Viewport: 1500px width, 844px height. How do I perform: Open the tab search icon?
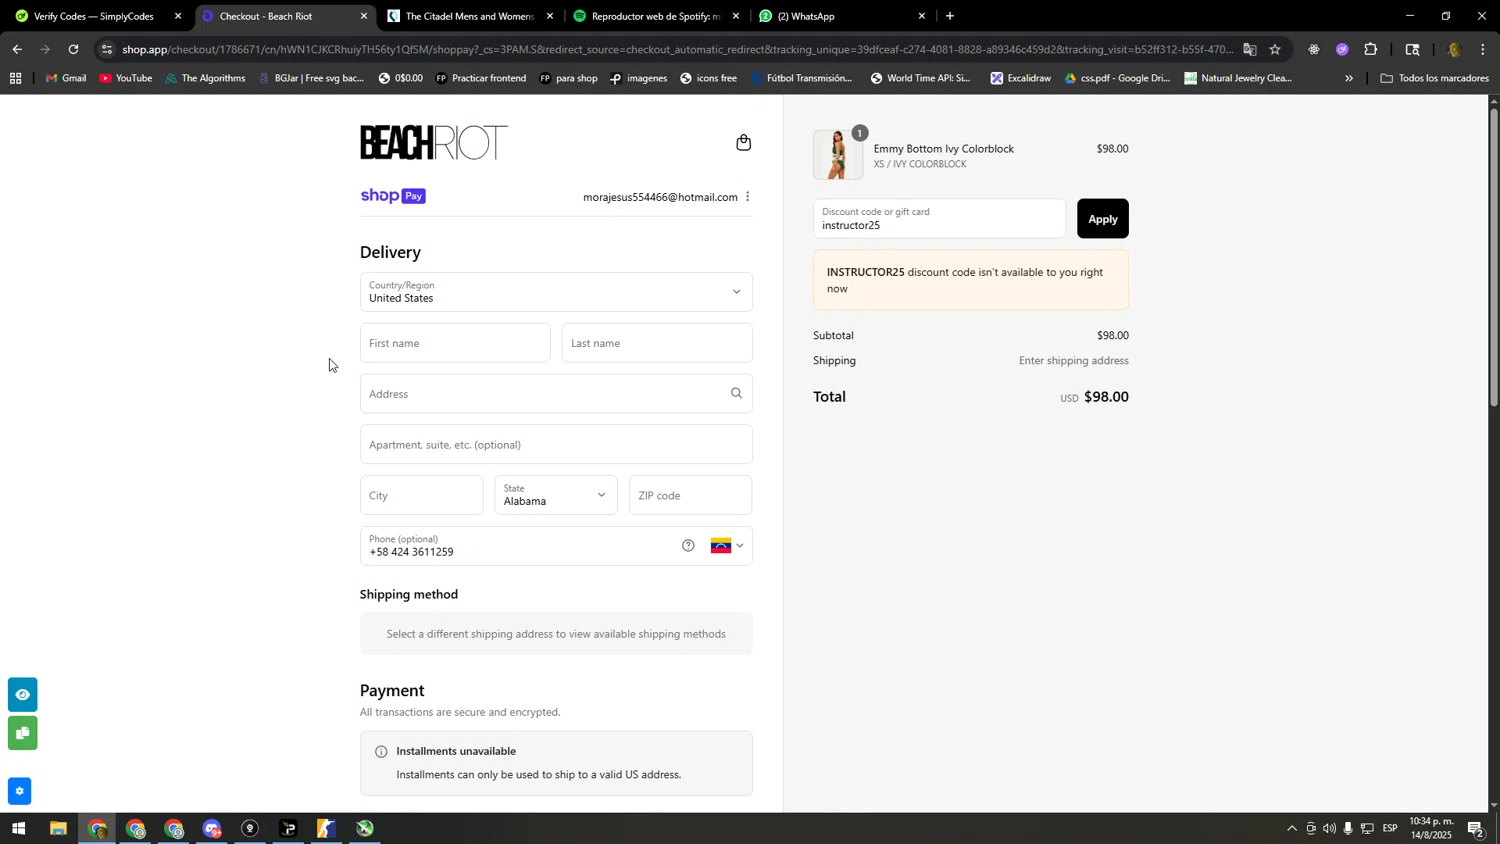pyautogui.click(x=1412, y=49)
